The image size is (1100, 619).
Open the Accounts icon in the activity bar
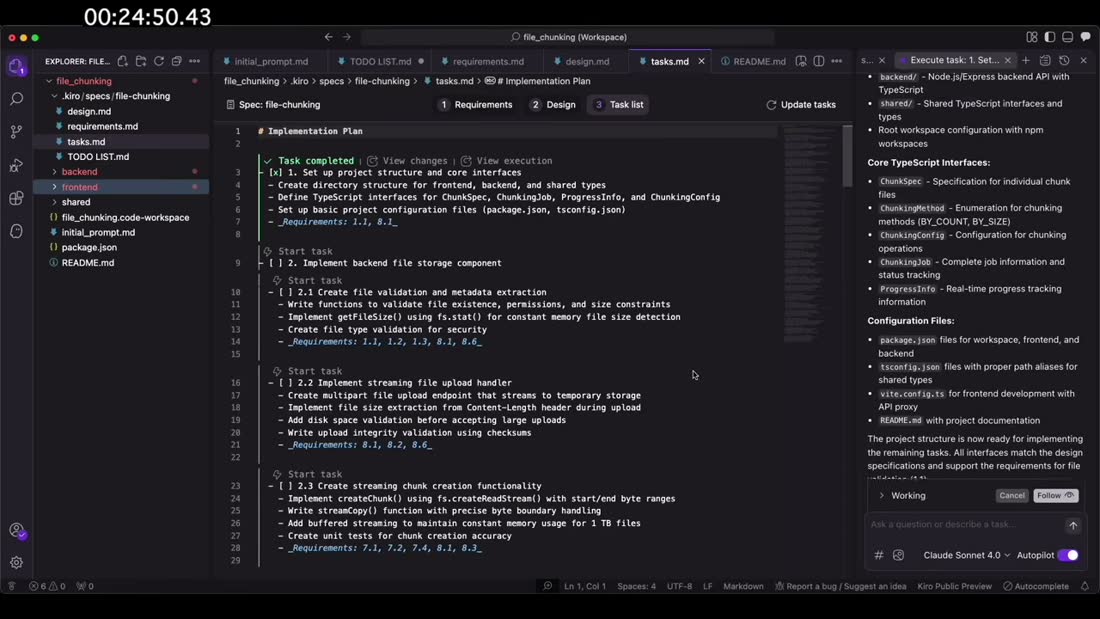18,531
